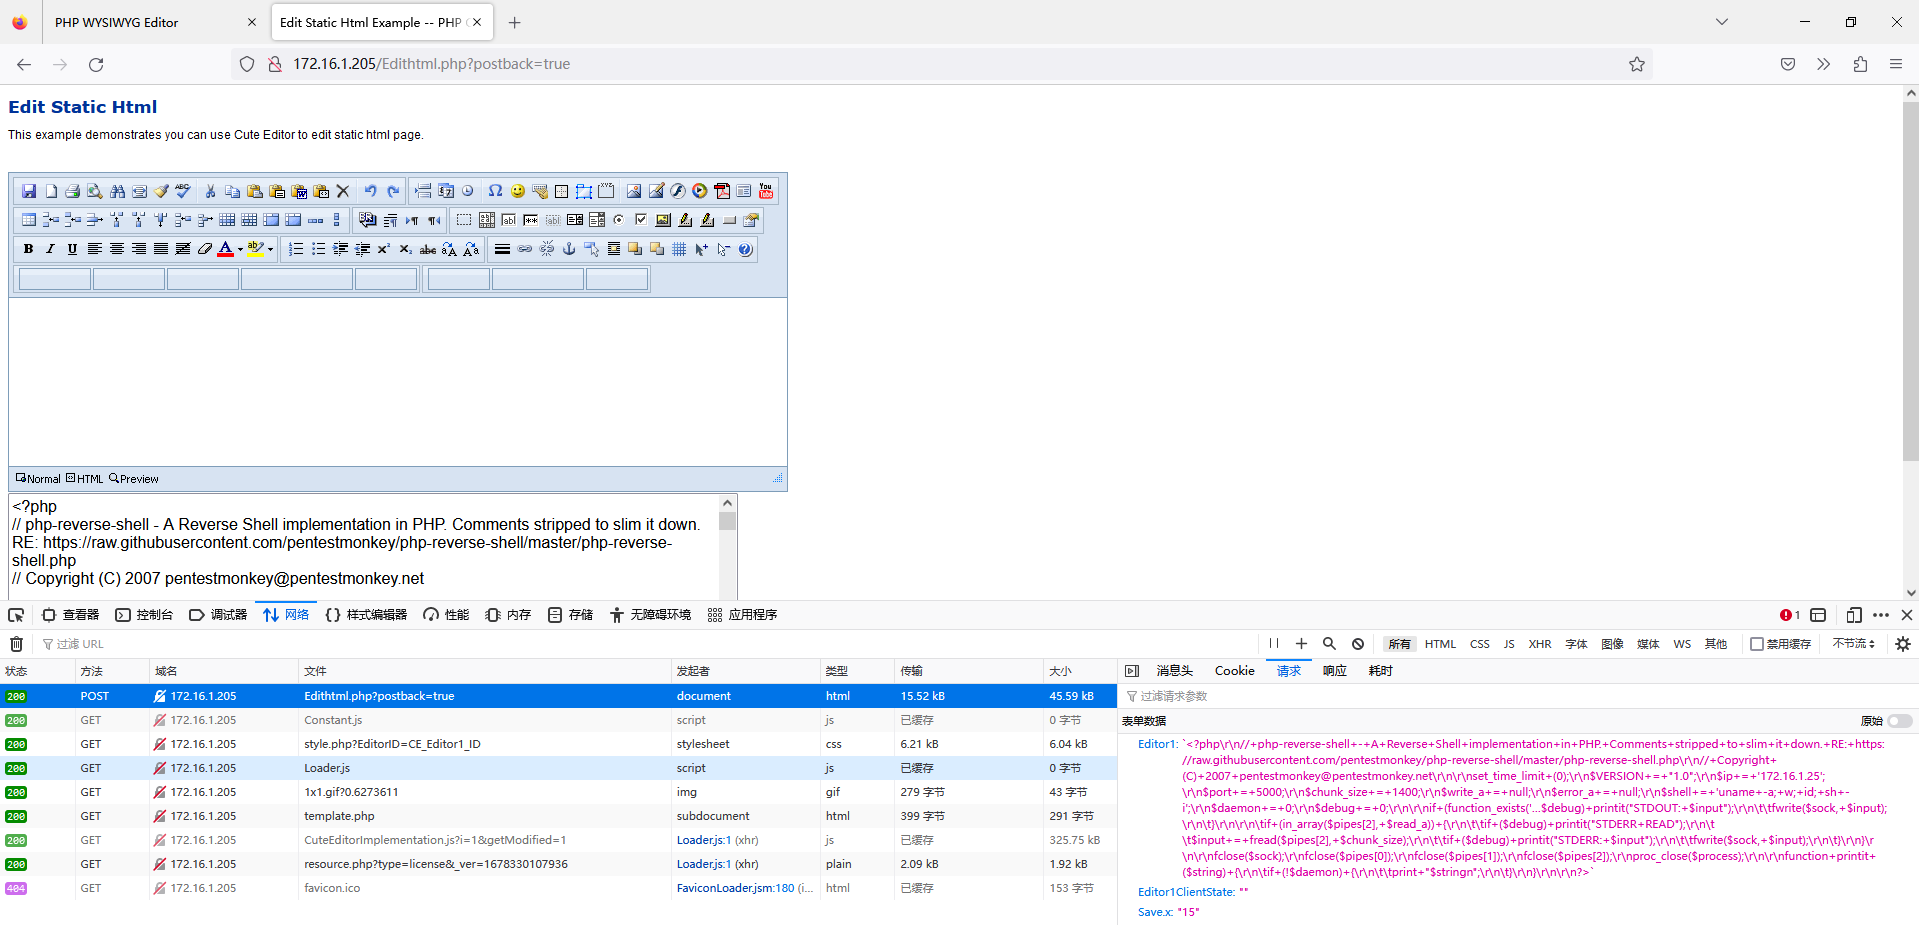Viewport: 1919px width, 925px height.
Task: Switch editor to Preview mode
Action: click(x=134, y=479)
